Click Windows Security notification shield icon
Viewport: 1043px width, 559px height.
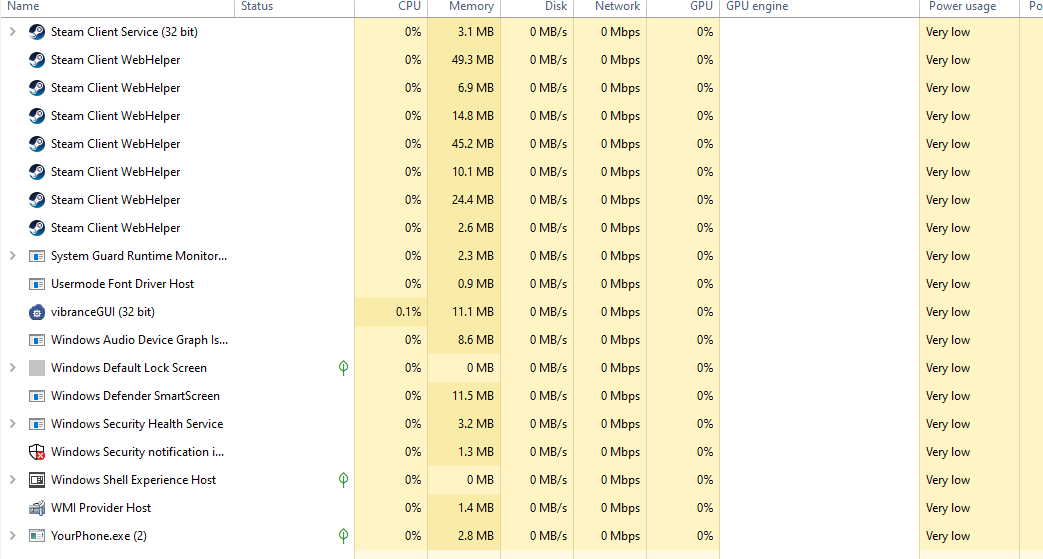click(37, 452)
